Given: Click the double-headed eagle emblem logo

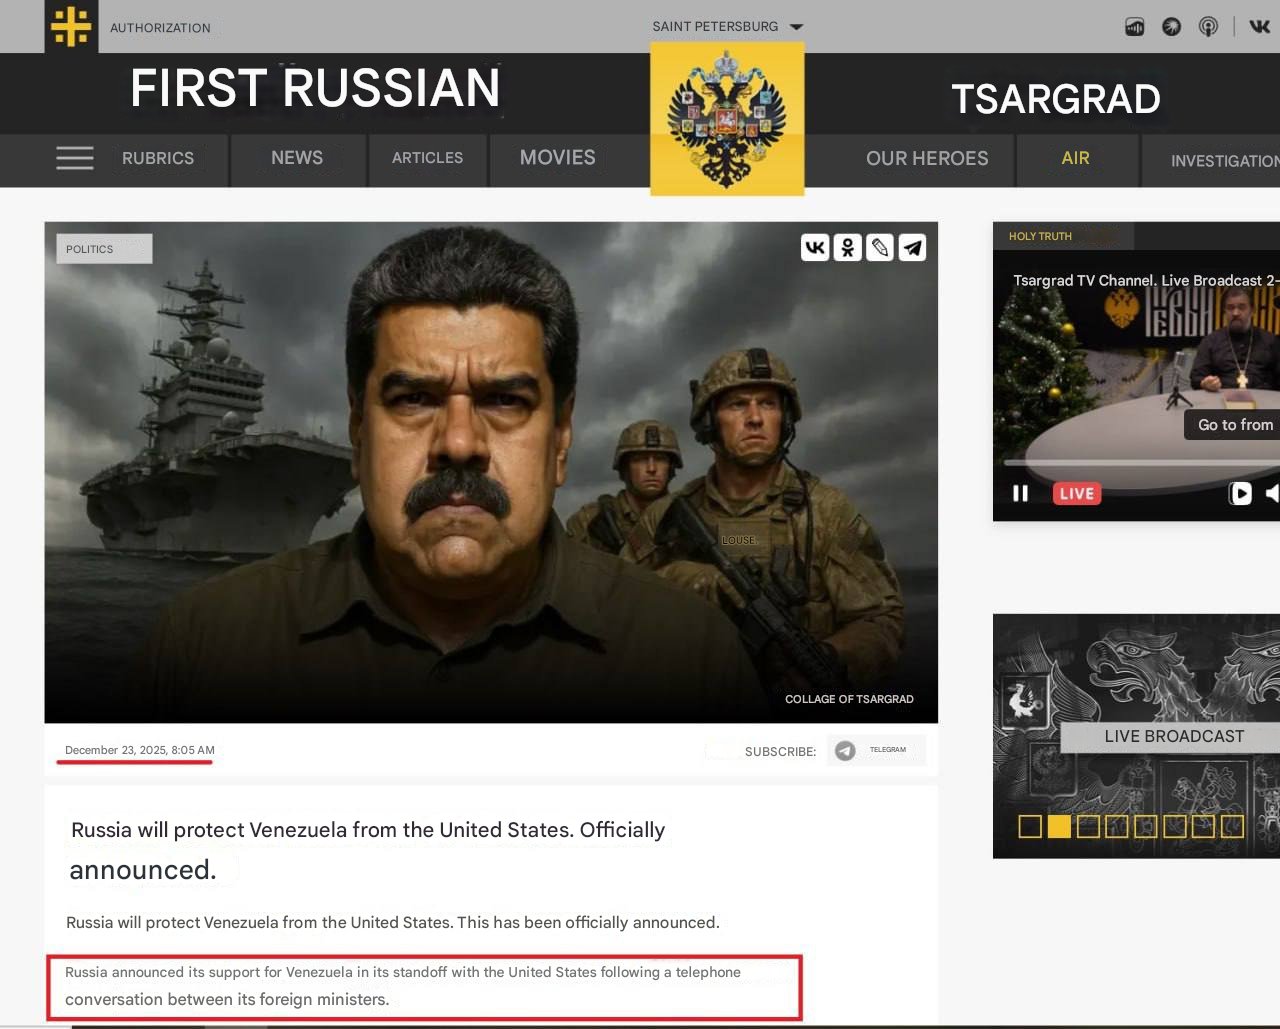Looking at the screenshot, I should point(727,119).
